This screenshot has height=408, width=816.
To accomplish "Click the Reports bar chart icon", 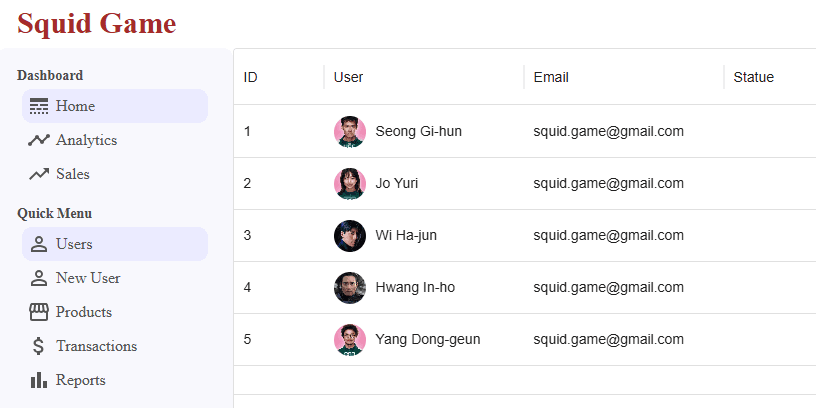I will (39, 380).
